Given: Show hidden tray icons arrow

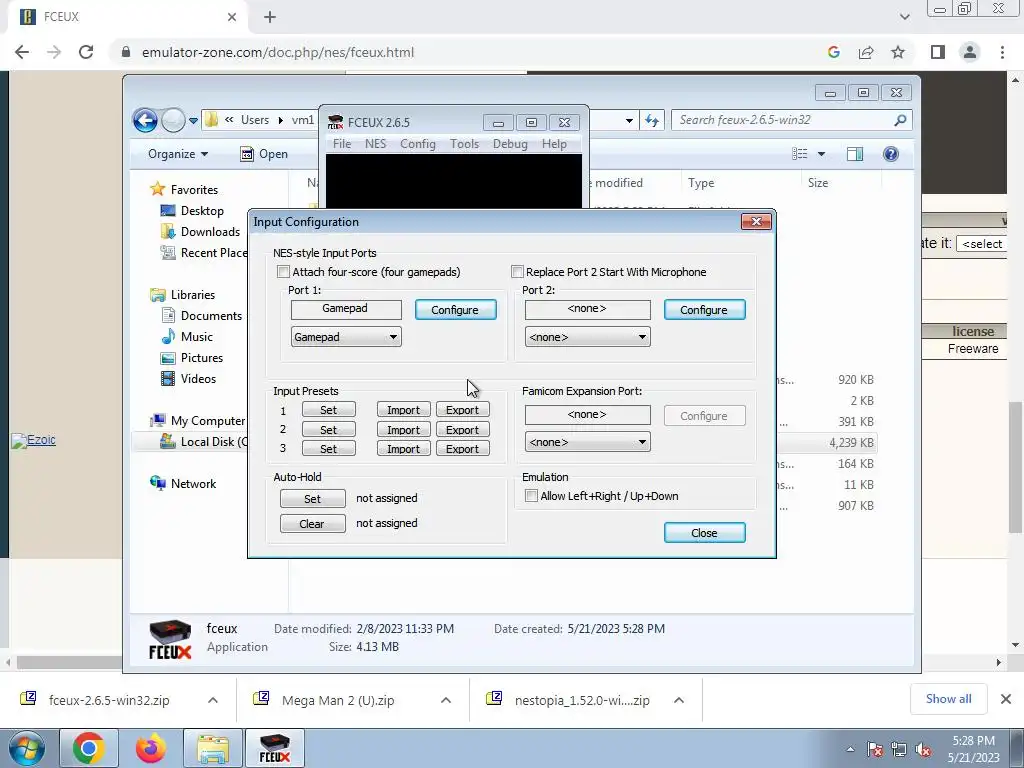Looking at the screenshot, I should [x=850, y=750].
